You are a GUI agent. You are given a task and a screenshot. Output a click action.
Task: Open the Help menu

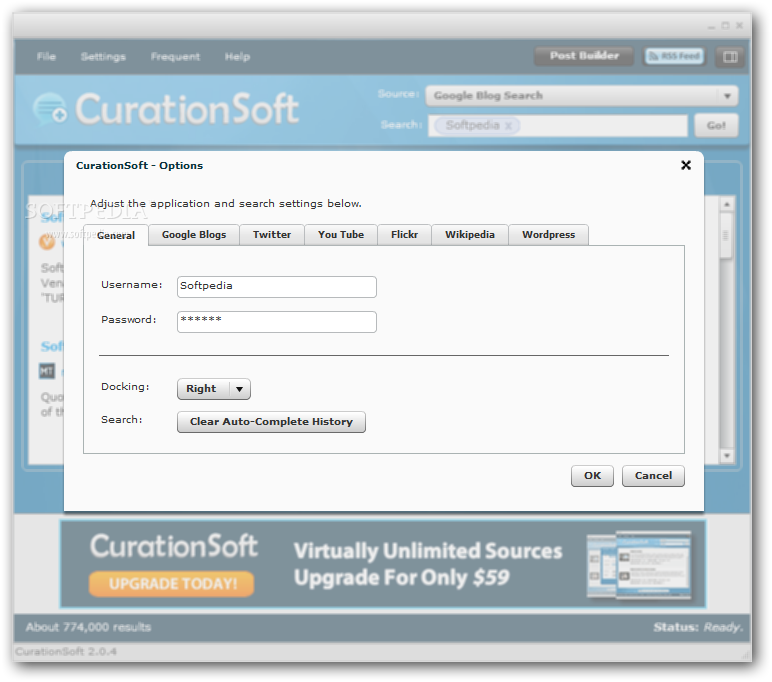237,57
